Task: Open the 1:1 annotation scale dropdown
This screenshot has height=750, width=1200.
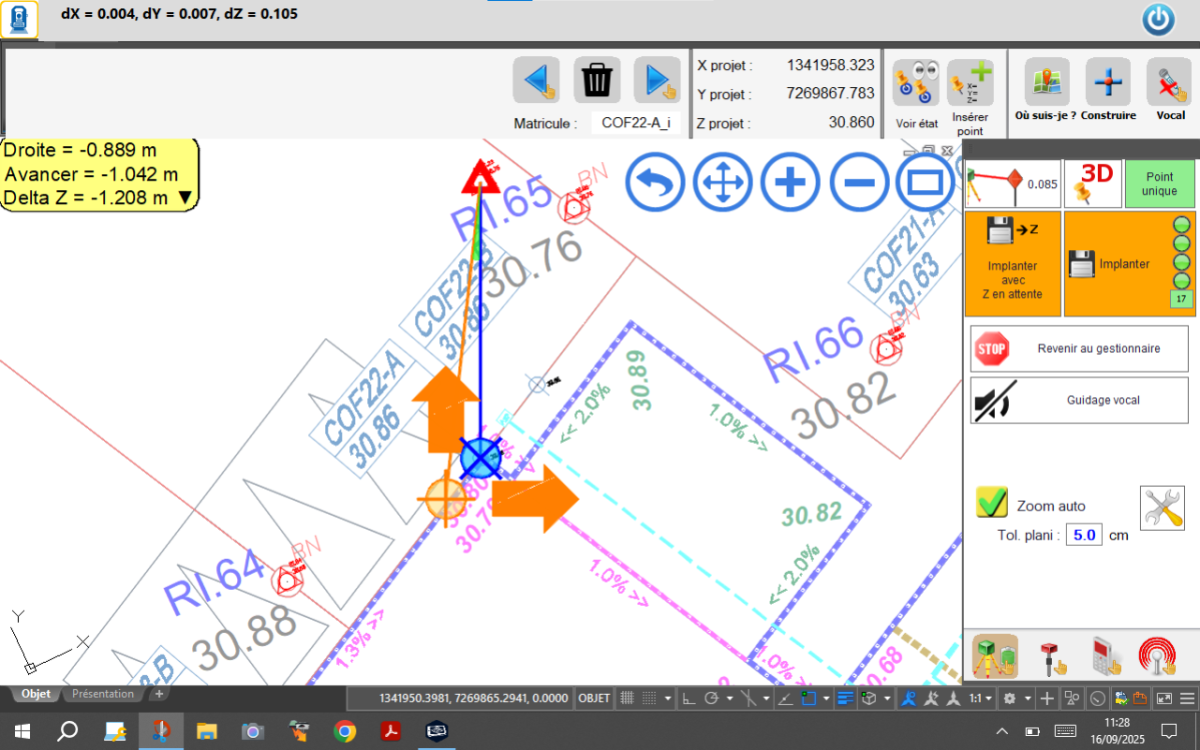Action: [x=987, y=698]
